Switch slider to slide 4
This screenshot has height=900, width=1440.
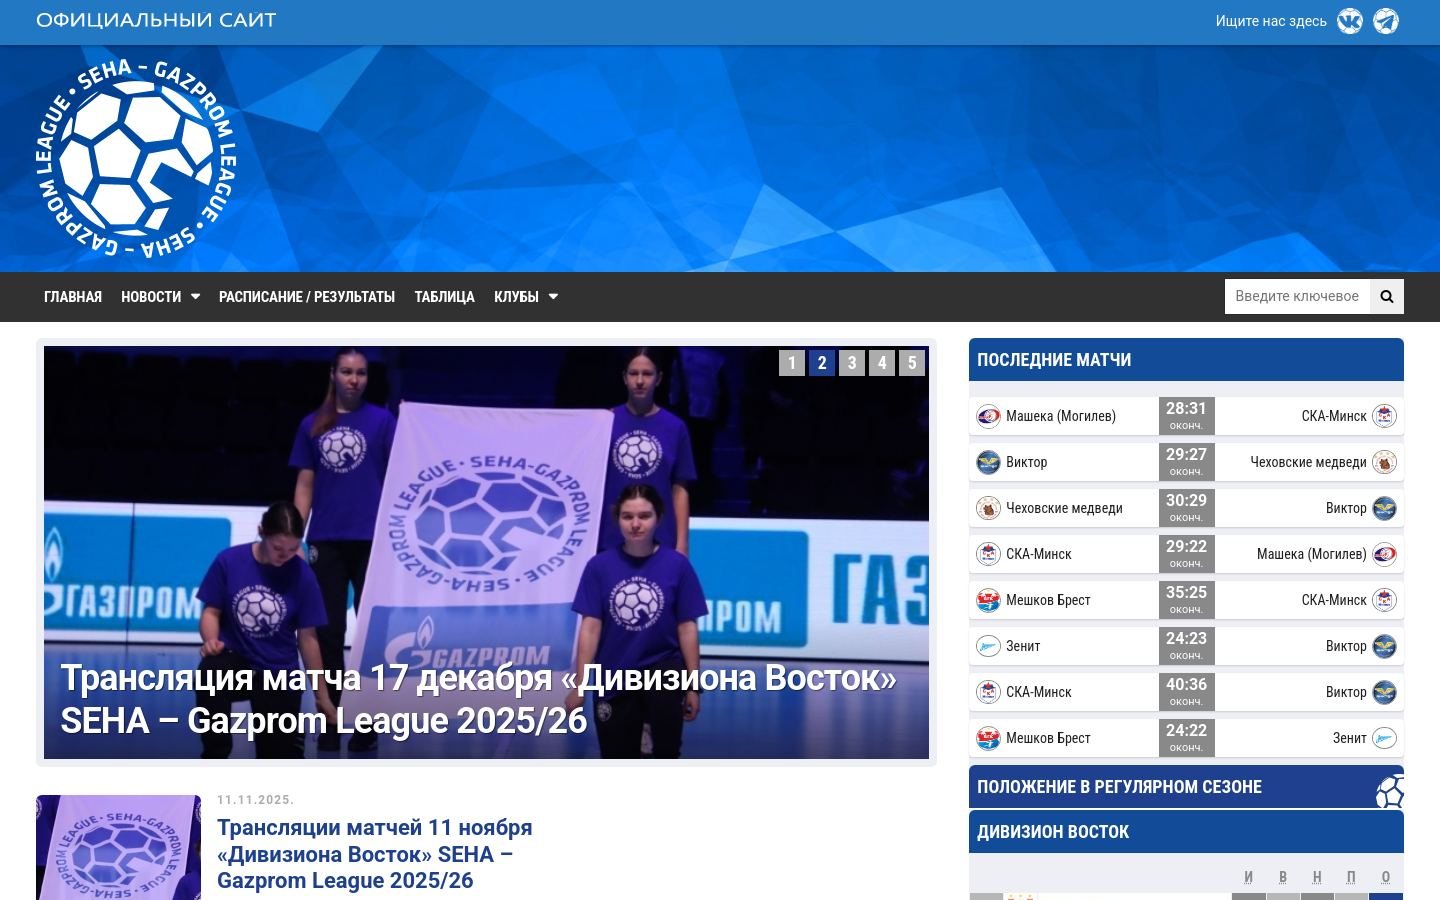pos(882,363)
